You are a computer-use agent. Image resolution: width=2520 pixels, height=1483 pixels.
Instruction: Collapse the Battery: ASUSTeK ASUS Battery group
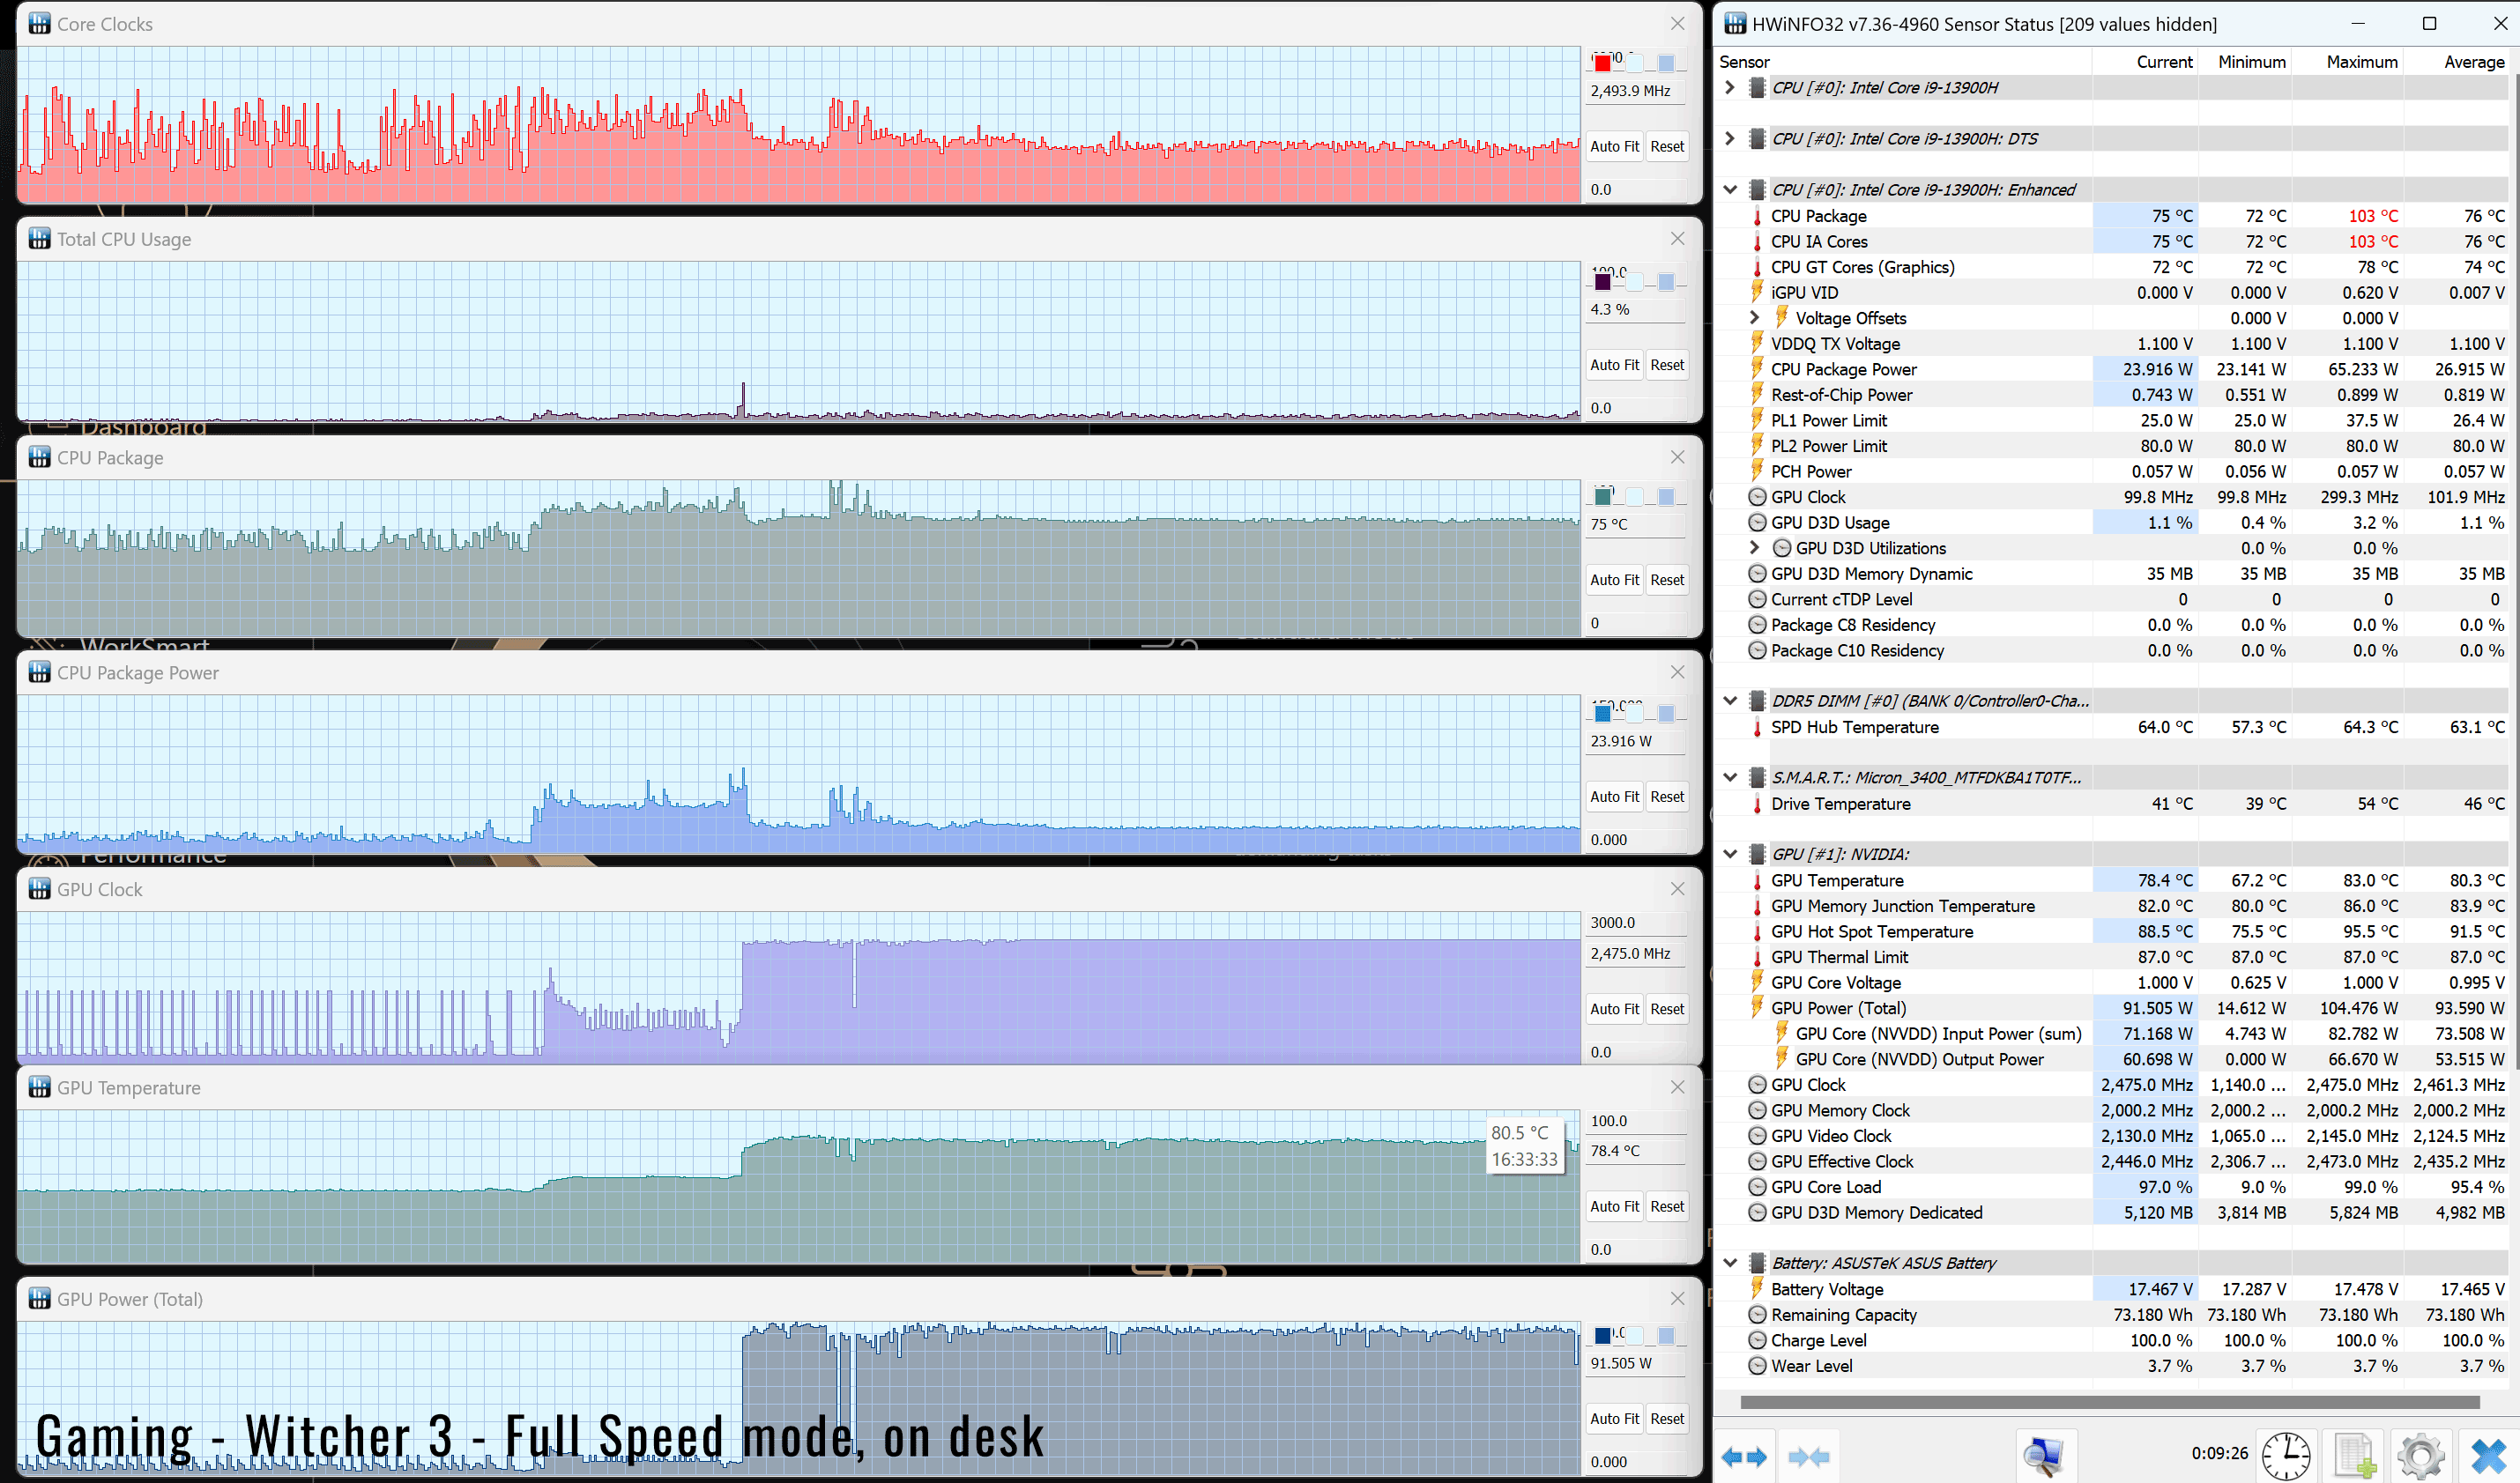pos(1730,1263)
